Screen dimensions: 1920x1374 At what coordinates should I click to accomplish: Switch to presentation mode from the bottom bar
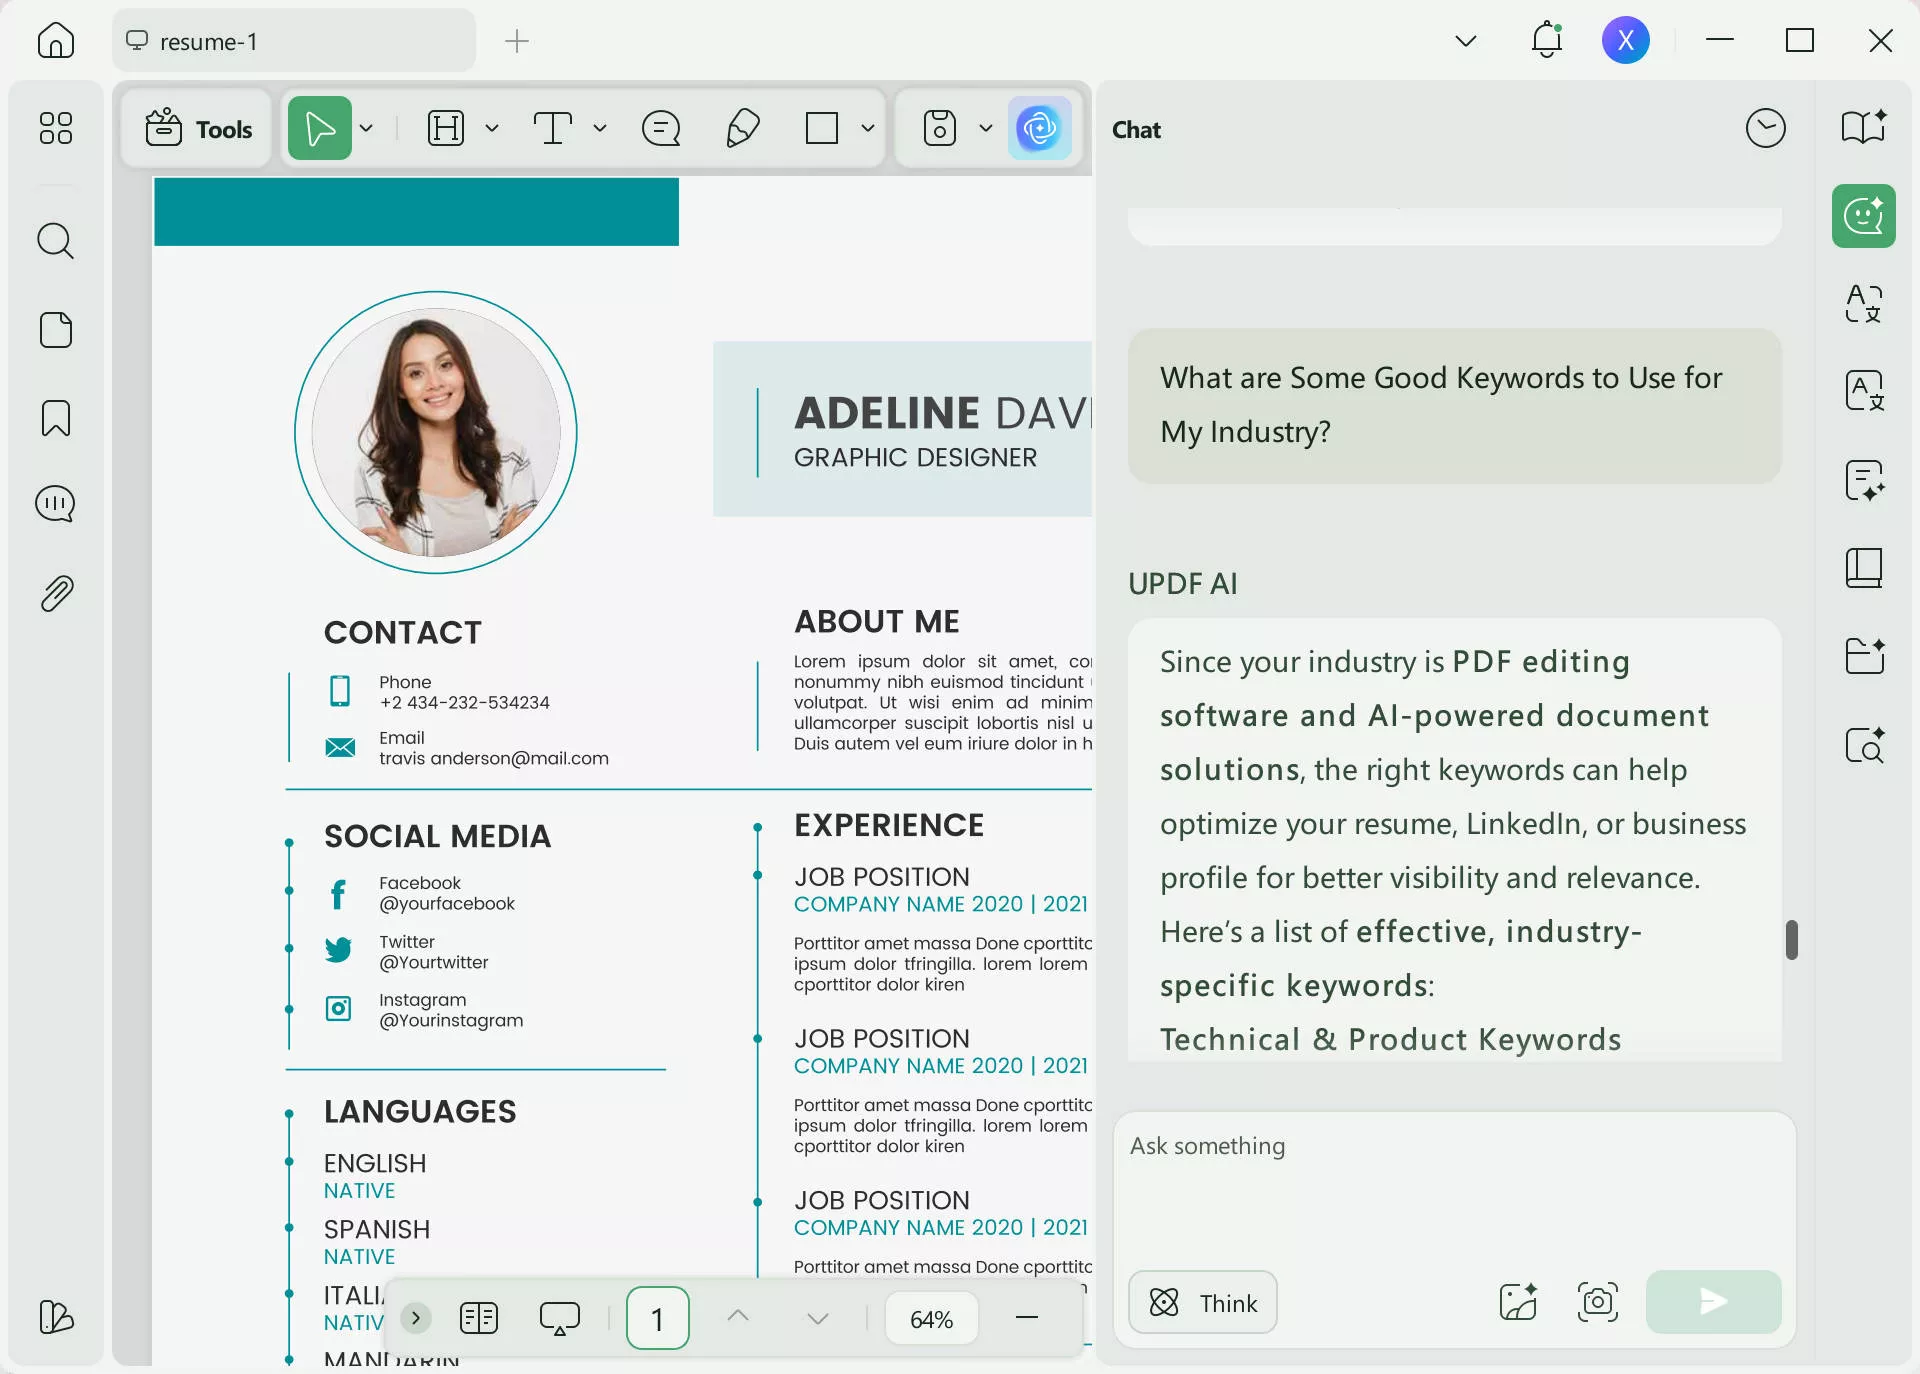coord(559,1318)
